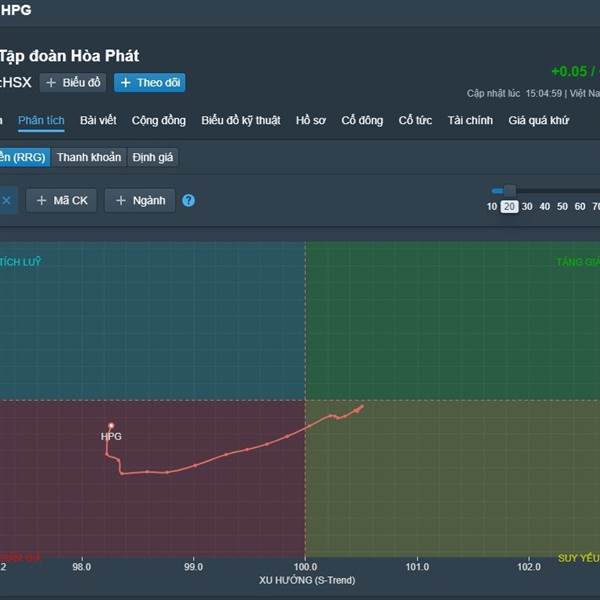Click the period slider handle
Viewport: 600px width, 600px height.
[509, 190]
